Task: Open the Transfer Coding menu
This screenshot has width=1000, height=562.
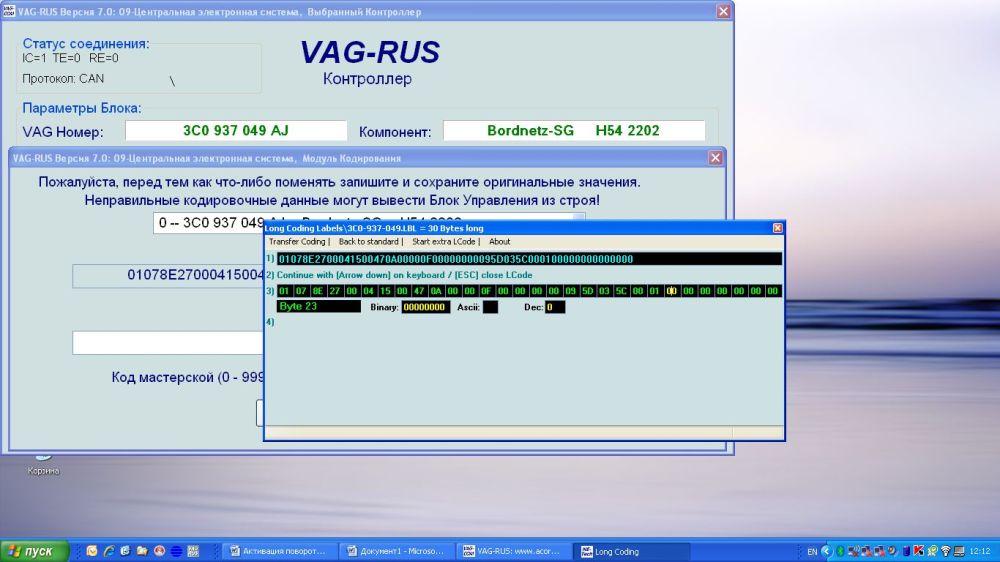Action: pyautogui.click(x=297, y=242)
